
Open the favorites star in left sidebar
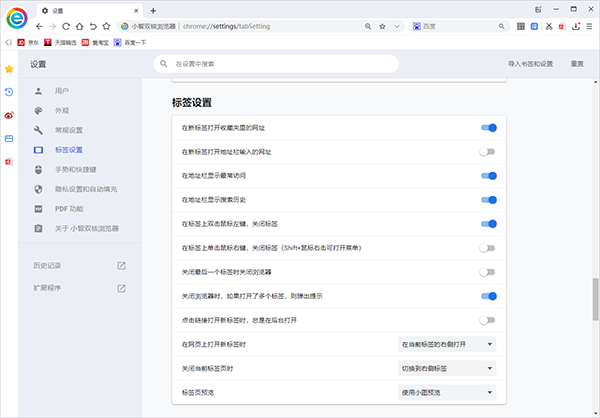click(x=9, y=69)
